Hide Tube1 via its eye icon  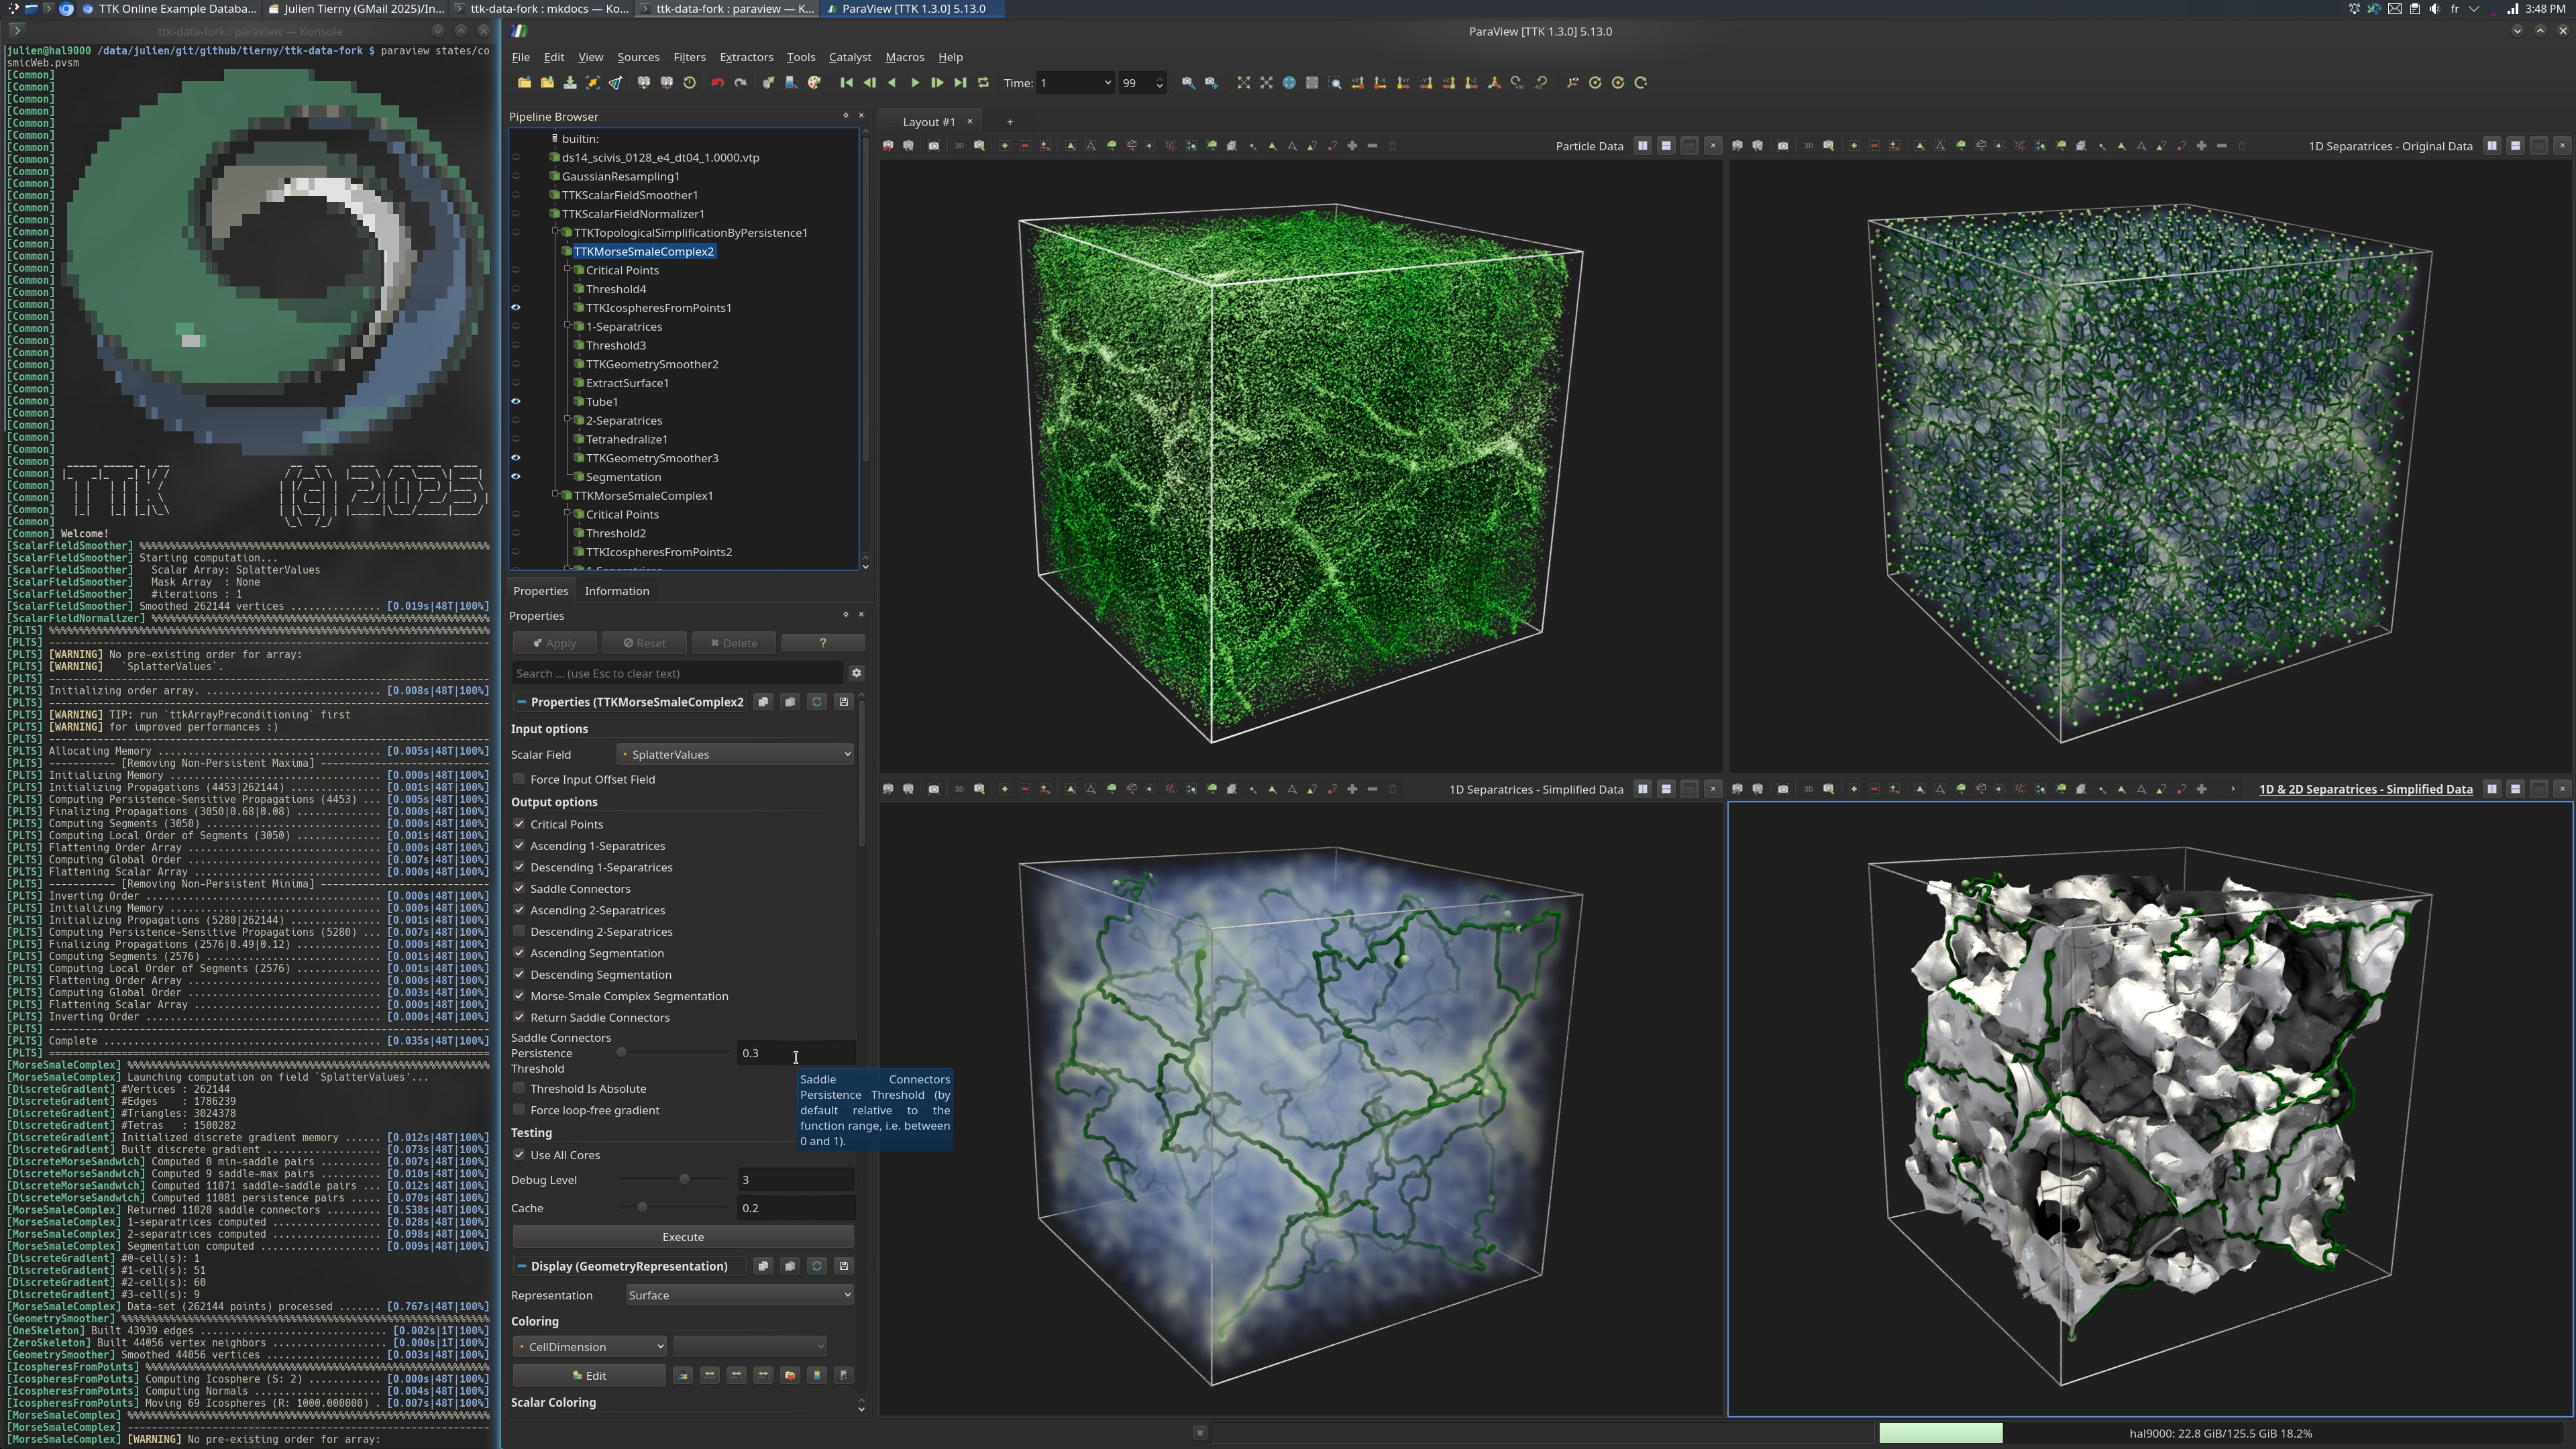[x=516, y=402]
